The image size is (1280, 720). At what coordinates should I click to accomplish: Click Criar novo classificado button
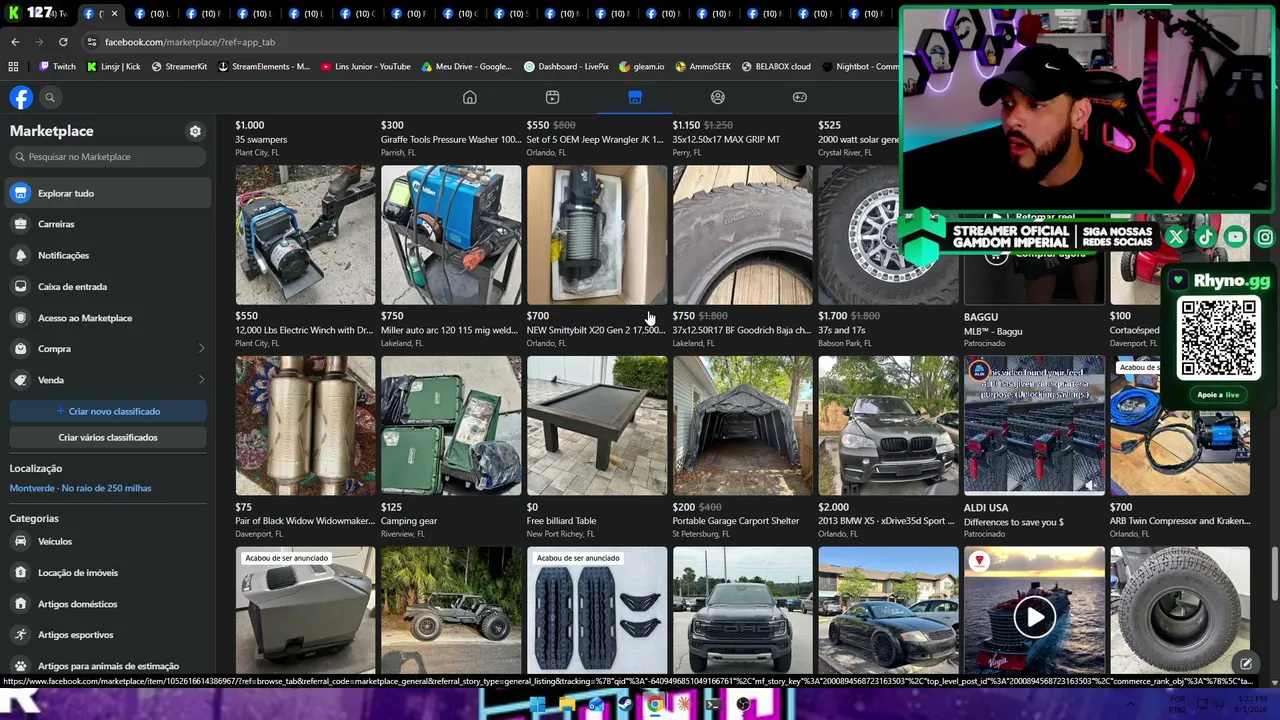point(108,411)
